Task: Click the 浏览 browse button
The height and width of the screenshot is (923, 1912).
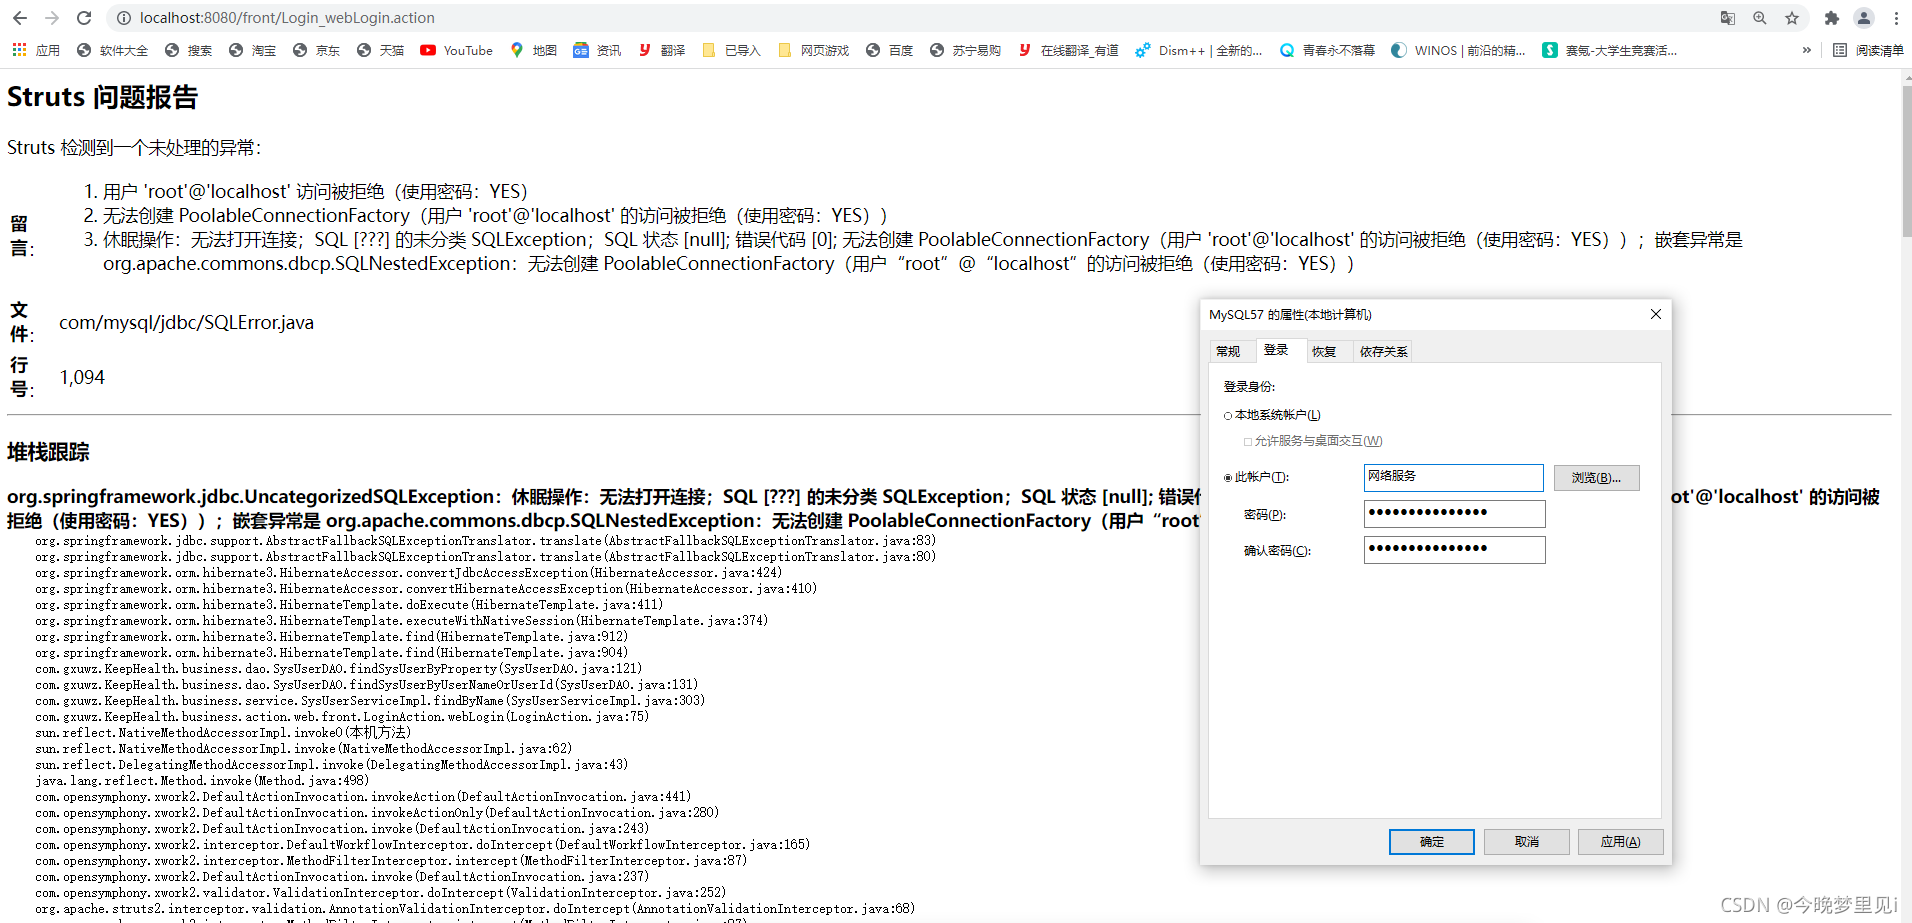Action: pyautogui.click(x=1596, y=477)
